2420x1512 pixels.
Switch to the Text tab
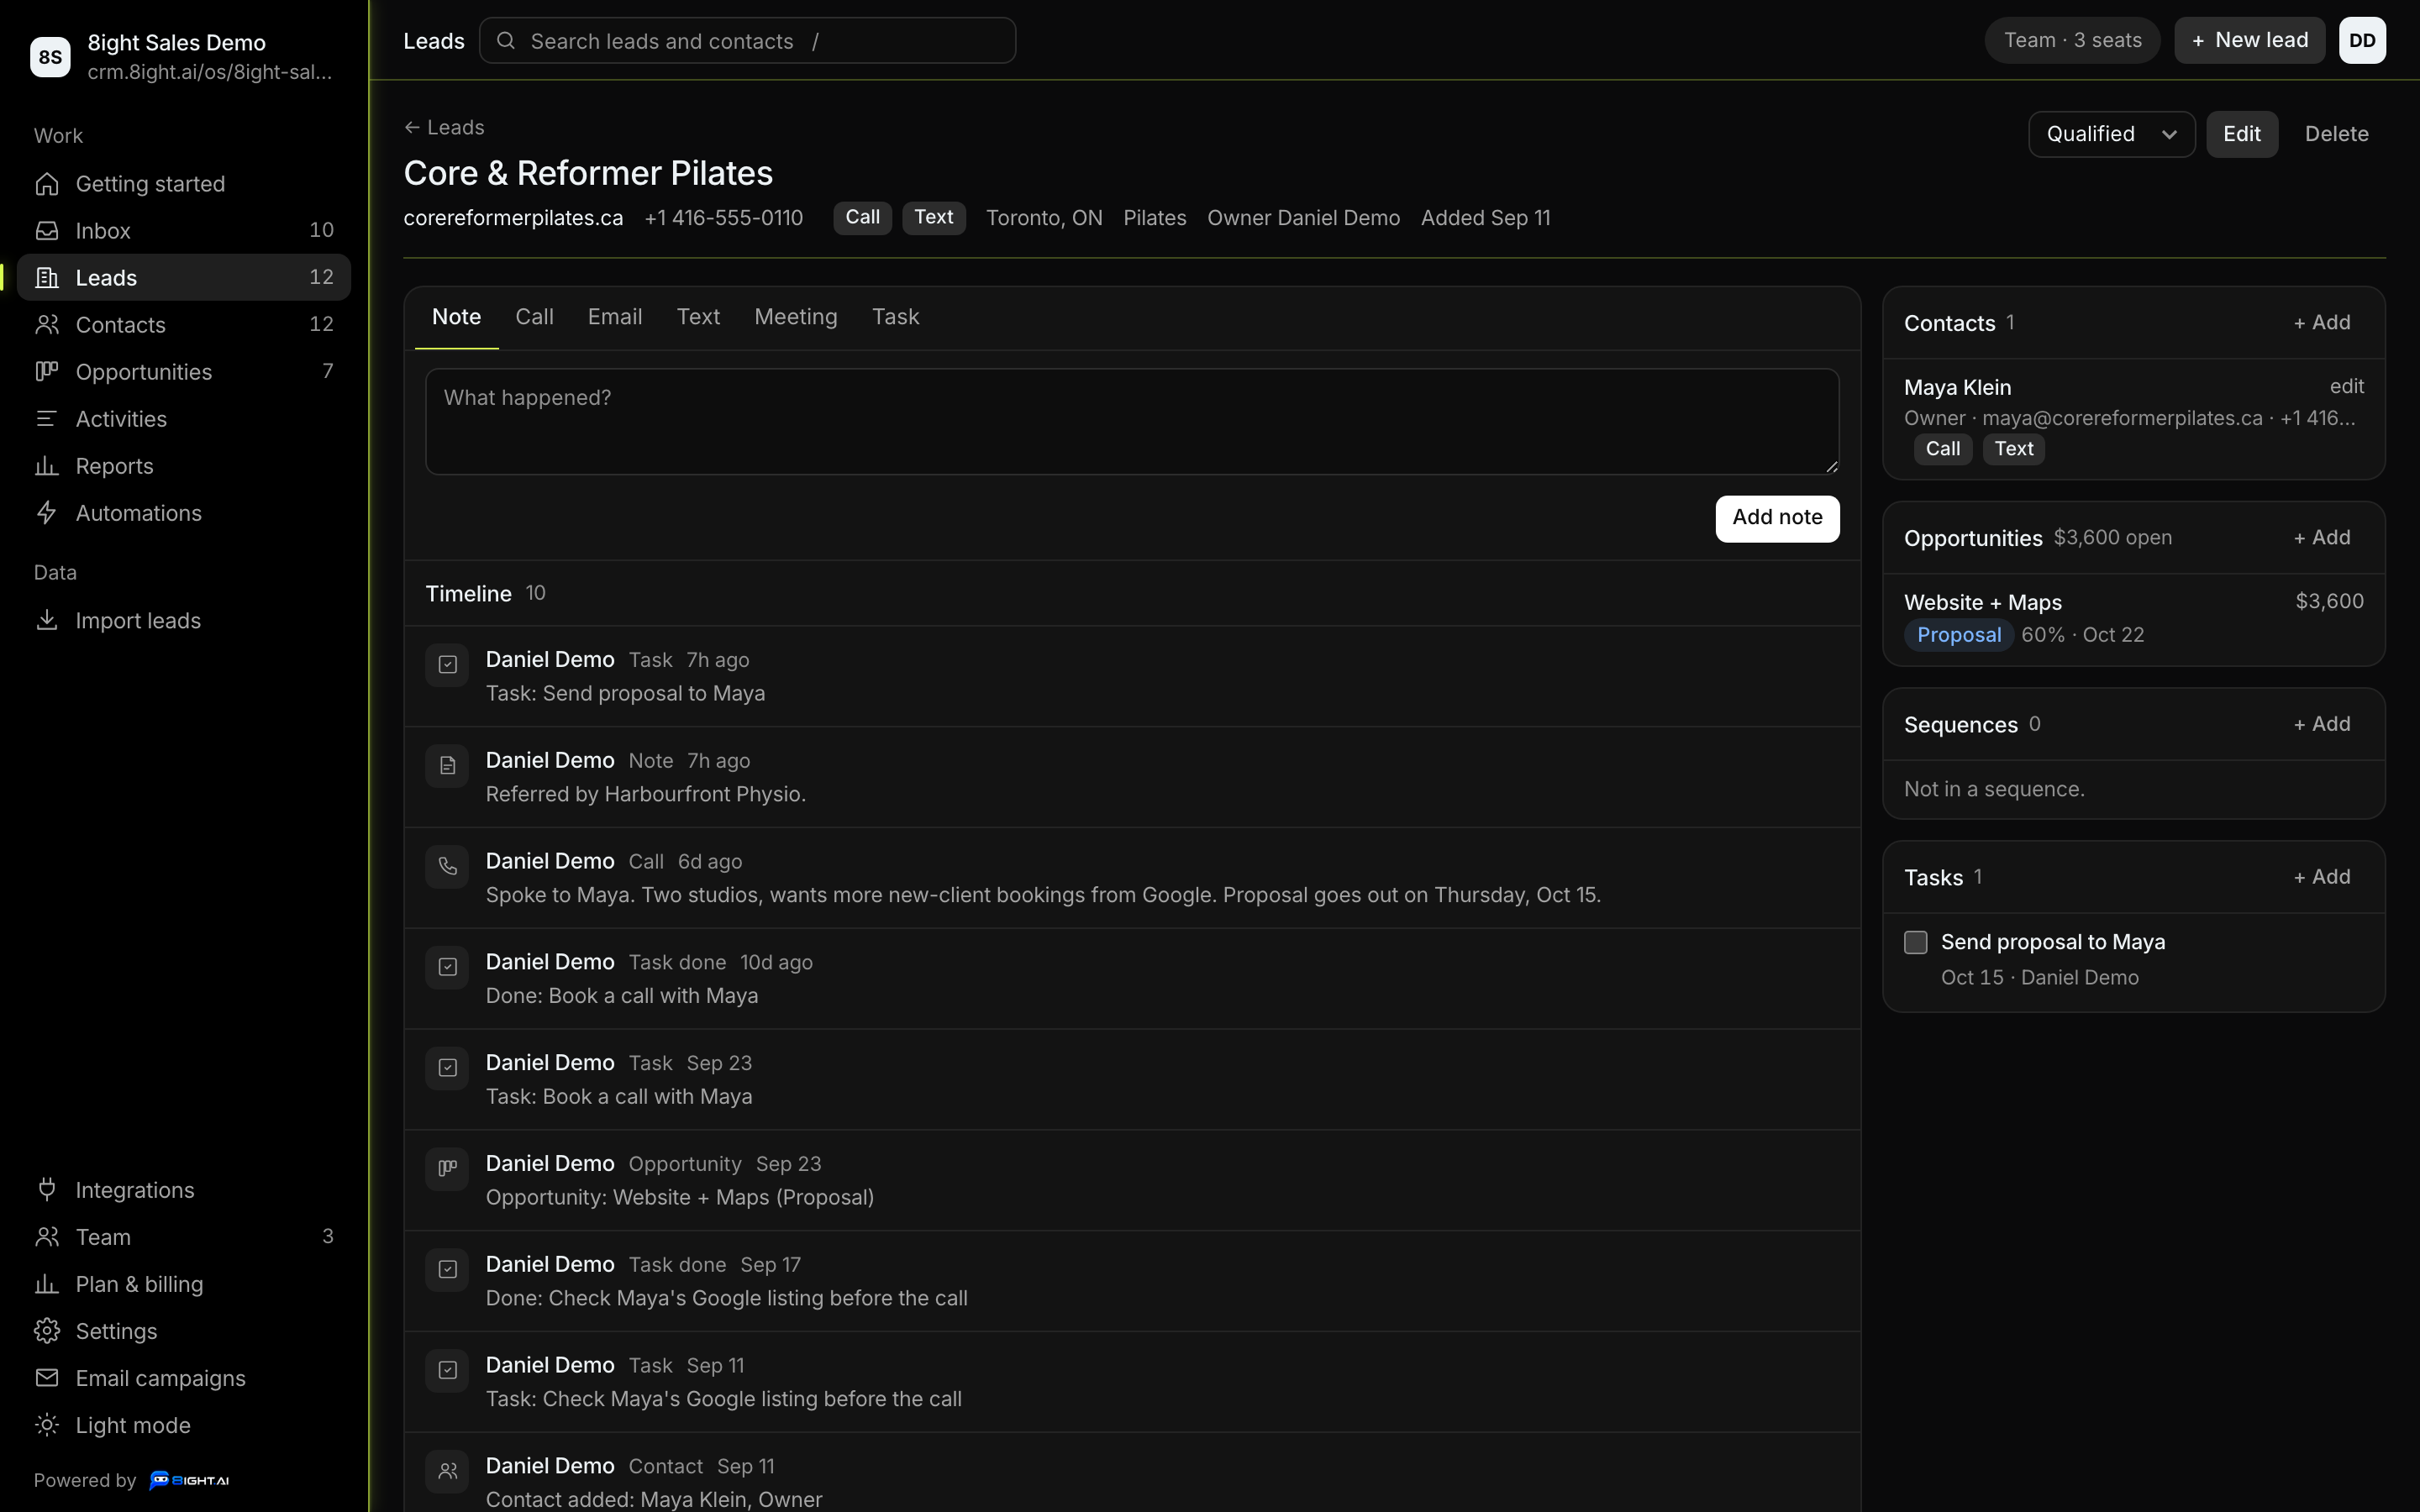698,317
